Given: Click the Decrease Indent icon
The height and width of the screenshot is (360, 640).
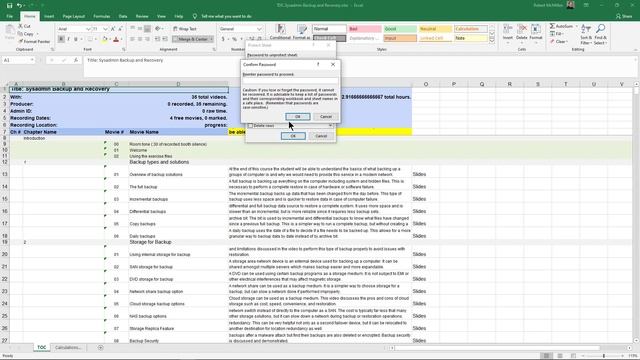Looking at the screenshot, I should pos(158,39).
